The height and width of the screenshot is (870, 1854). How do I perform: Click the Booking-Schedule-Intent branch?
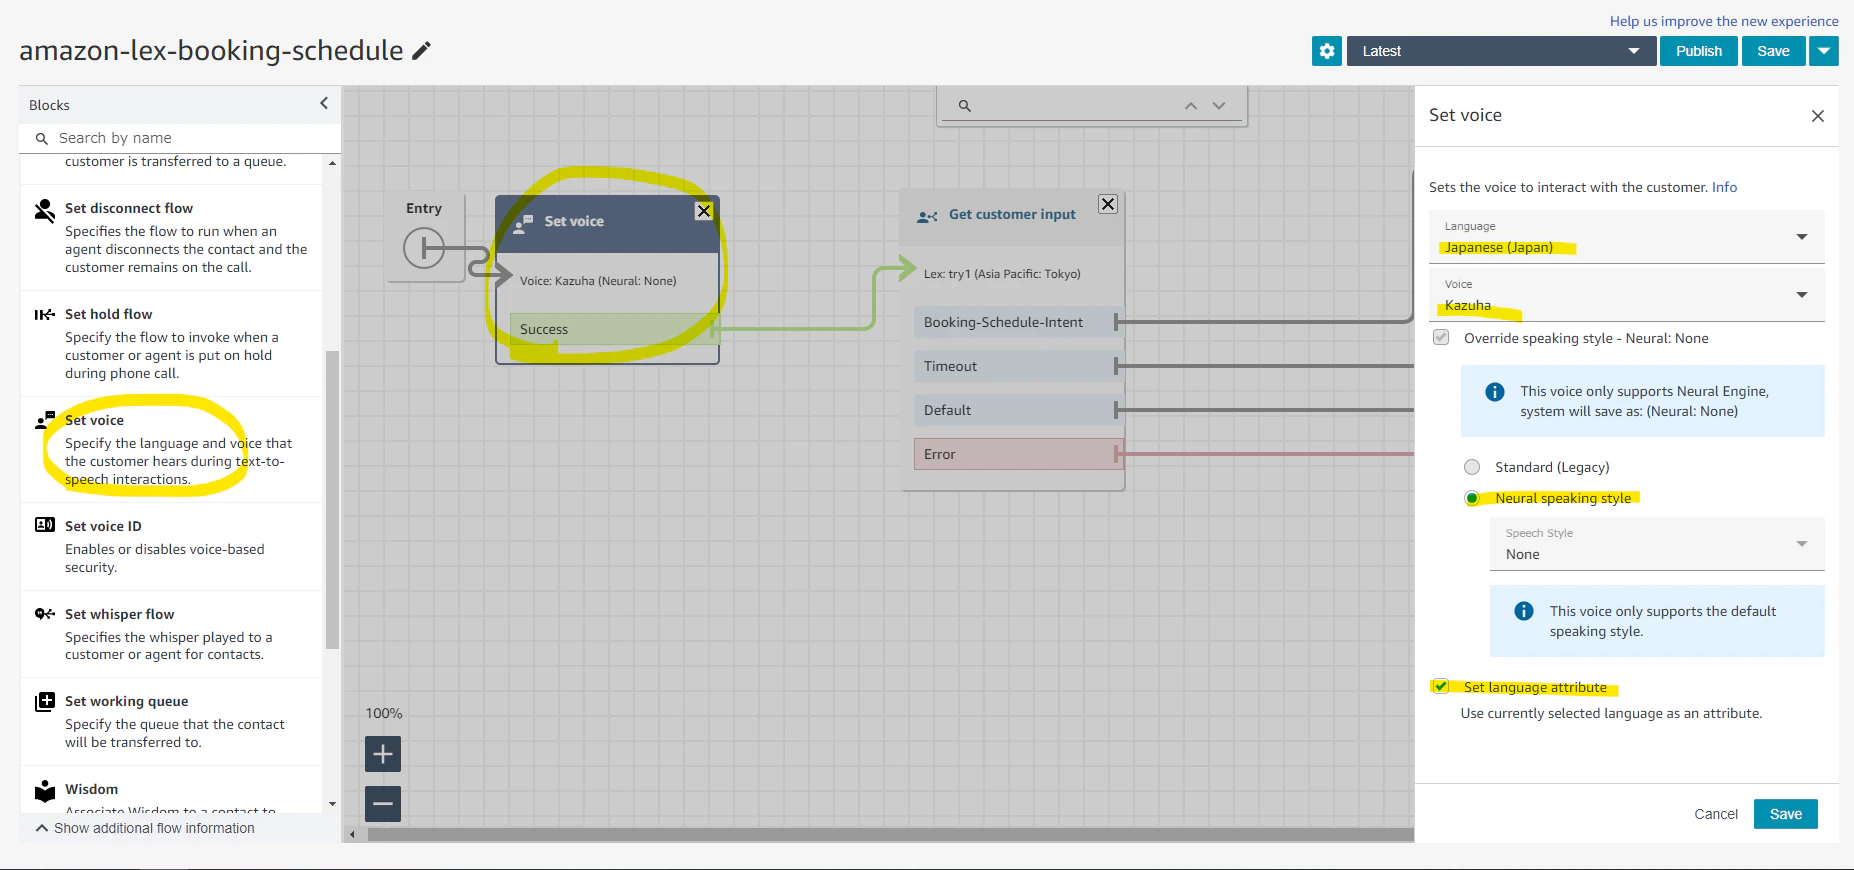tap(1017, 322)
